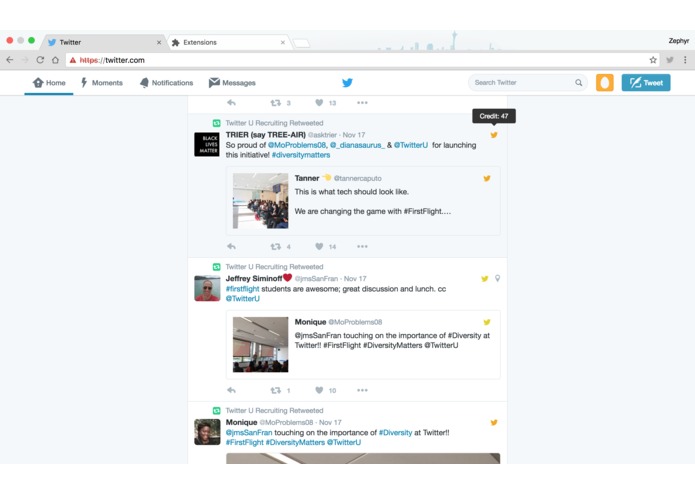Click the bird icon on Monique's bottom tweet

coord(494,422)
